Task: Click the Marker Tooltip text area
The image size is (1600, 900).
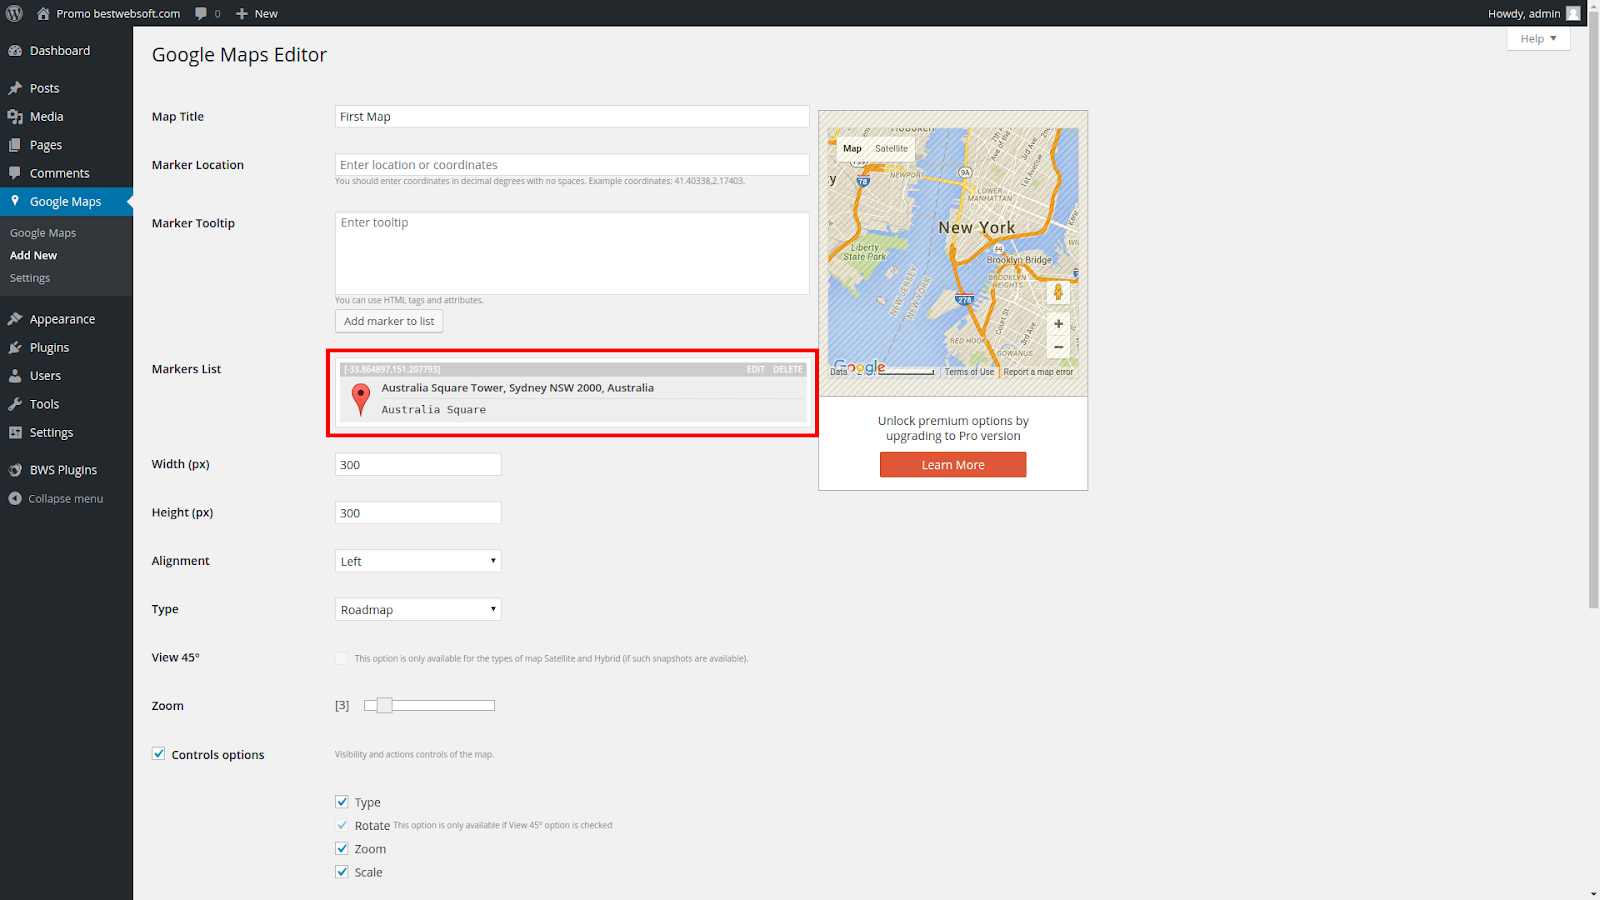Action: click(x=572, y=253)
